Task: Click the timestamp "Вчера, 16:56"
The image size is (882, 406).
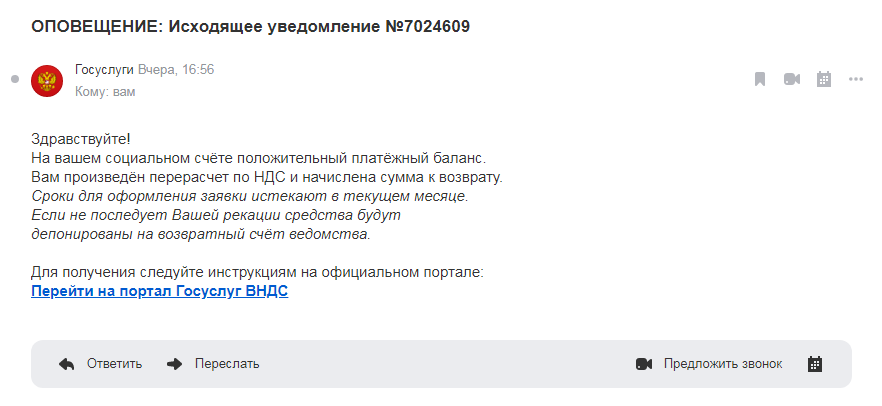Action: coord(176,70)
